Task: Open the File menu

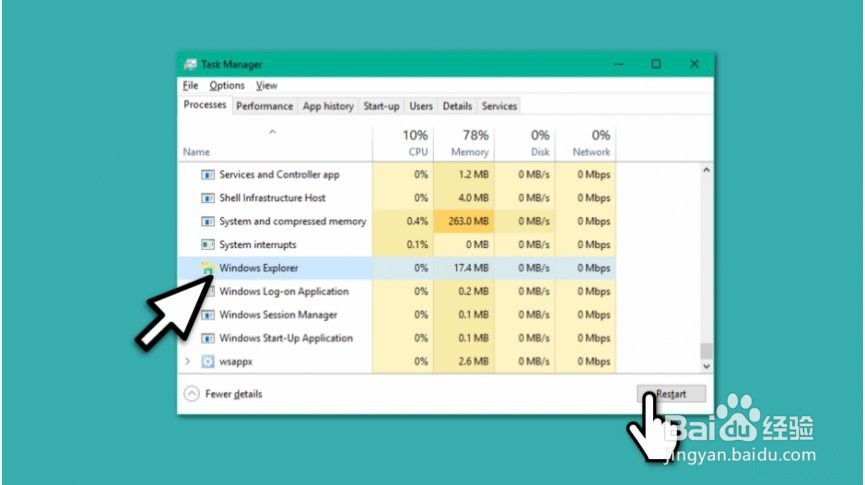Action: [190, 86]
